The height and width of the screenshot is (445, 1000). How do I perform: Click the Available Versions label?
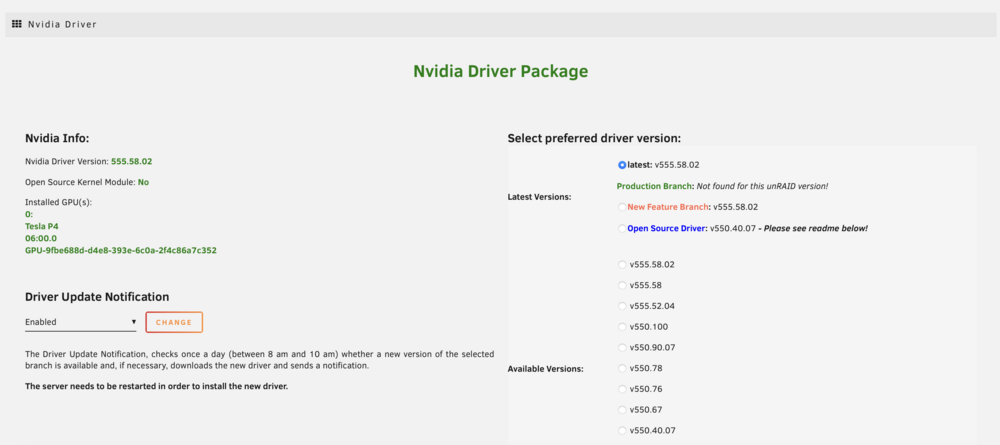545,368
